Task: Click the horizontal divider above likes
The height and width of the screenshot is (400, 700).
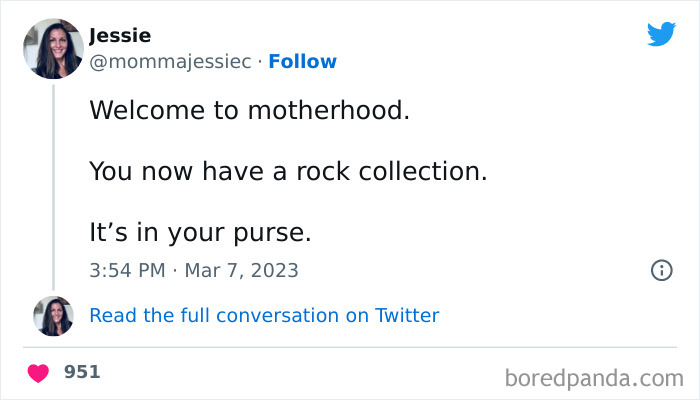Action: pos(350,347)
